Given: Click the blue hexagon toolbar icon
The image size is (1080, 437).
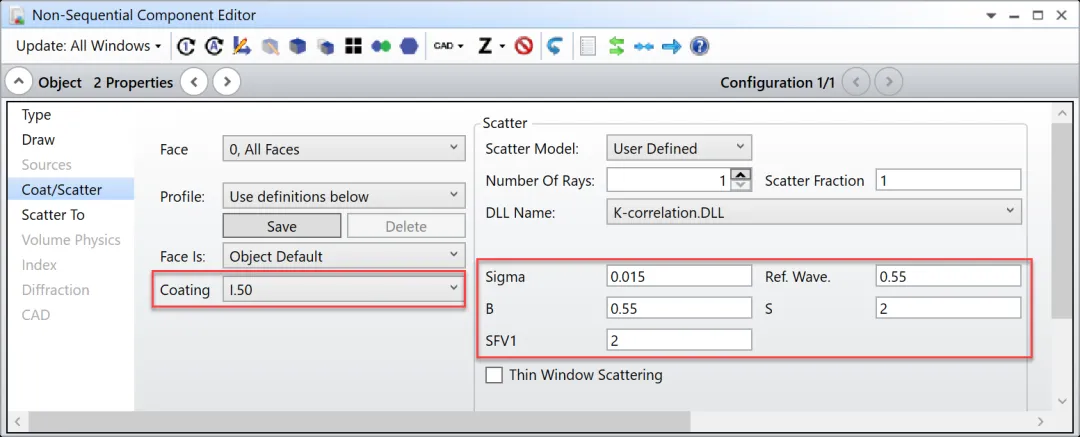Looking at the screenshot, I should 408,46.
